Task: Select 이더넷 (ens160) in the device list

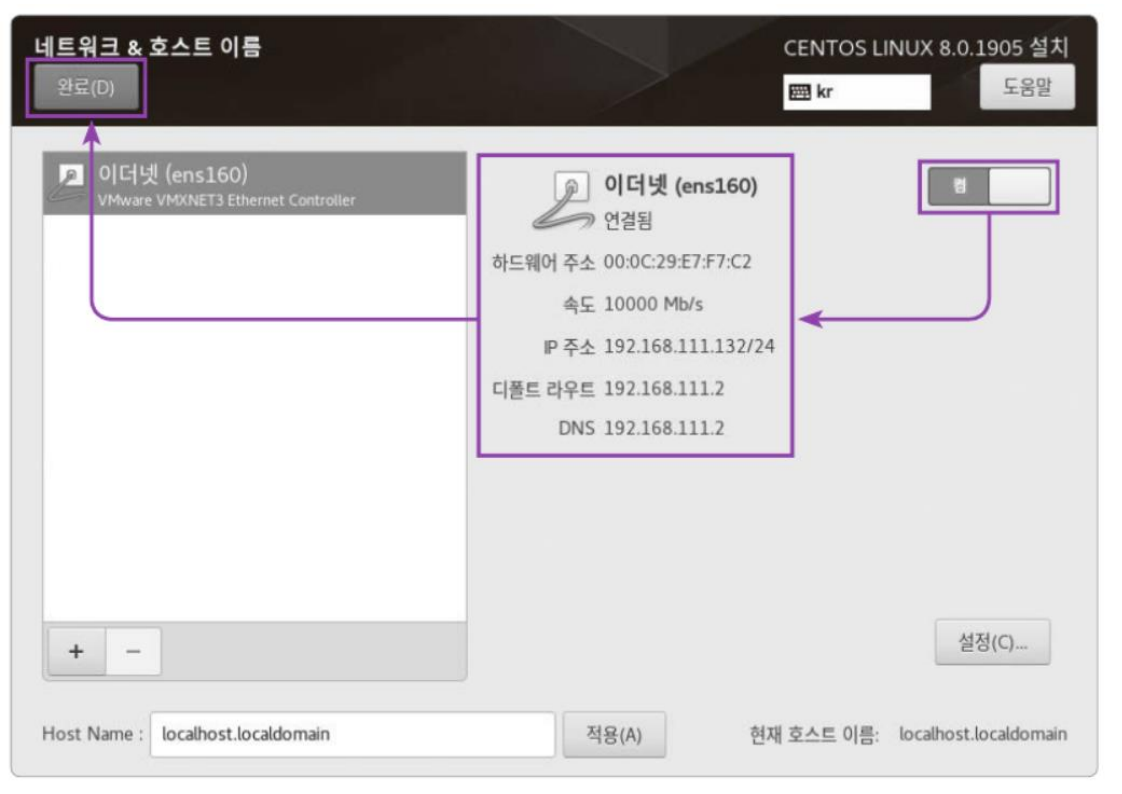Action: pyautogui.click(x=255, y=183)
